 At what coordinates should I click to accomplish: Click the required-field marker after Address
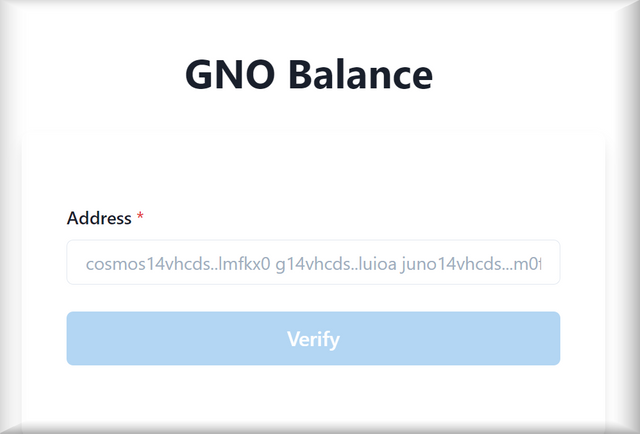pos(140,217)
